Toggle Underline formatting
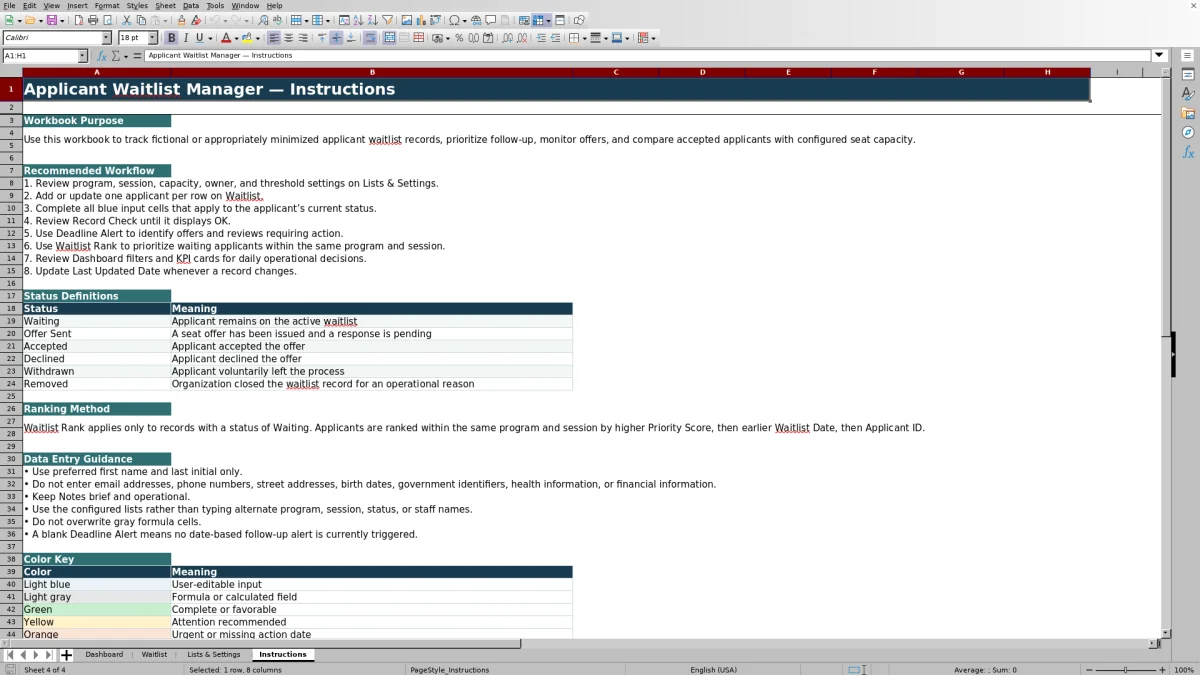1200x675 pixels. 199,38
